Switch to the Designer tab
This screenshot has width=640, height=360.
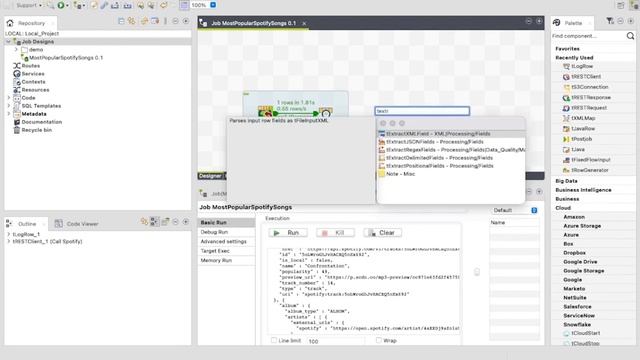pos(211,176)
